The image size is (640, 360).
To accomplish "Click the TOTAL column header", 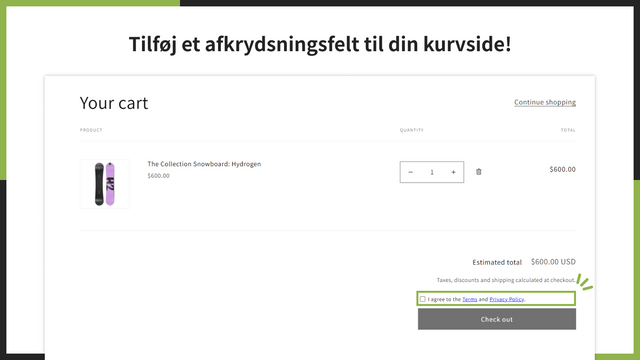I will (x=568, y=130).
